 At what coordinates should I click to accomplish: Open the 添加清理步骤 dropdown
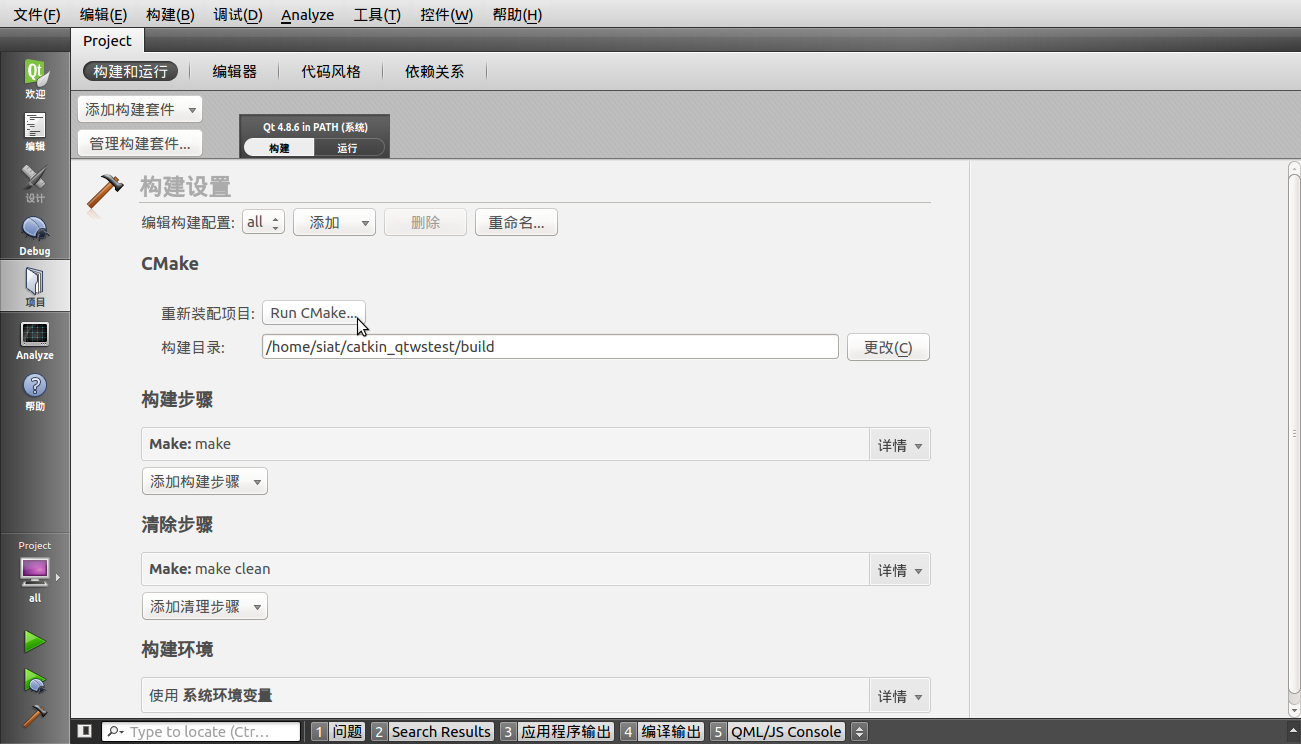pyautogui.click(x=205, y=606)
